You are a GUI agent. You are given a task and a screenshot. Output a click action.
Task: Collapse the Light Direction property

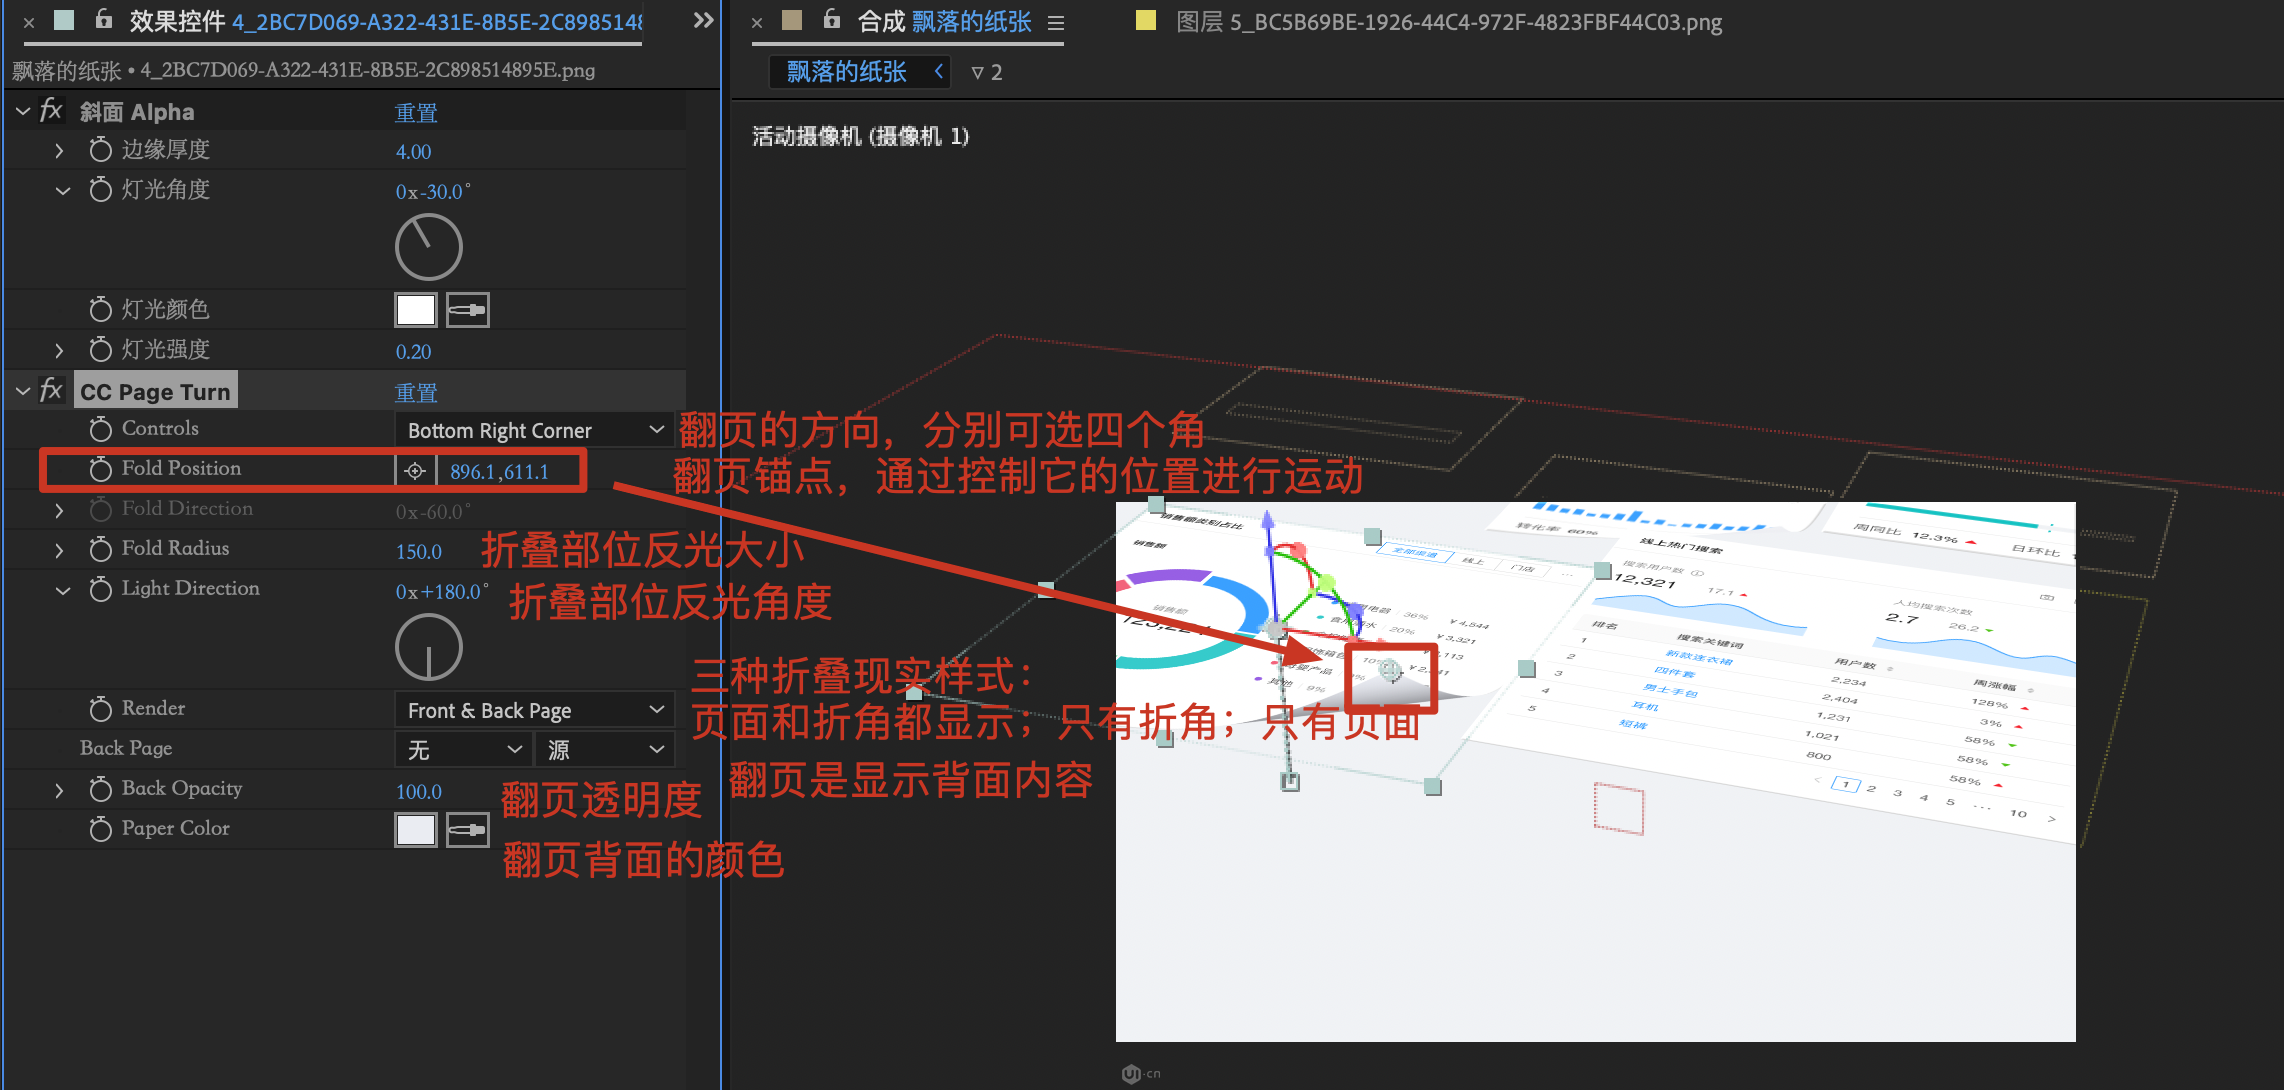tap(63, 590)
